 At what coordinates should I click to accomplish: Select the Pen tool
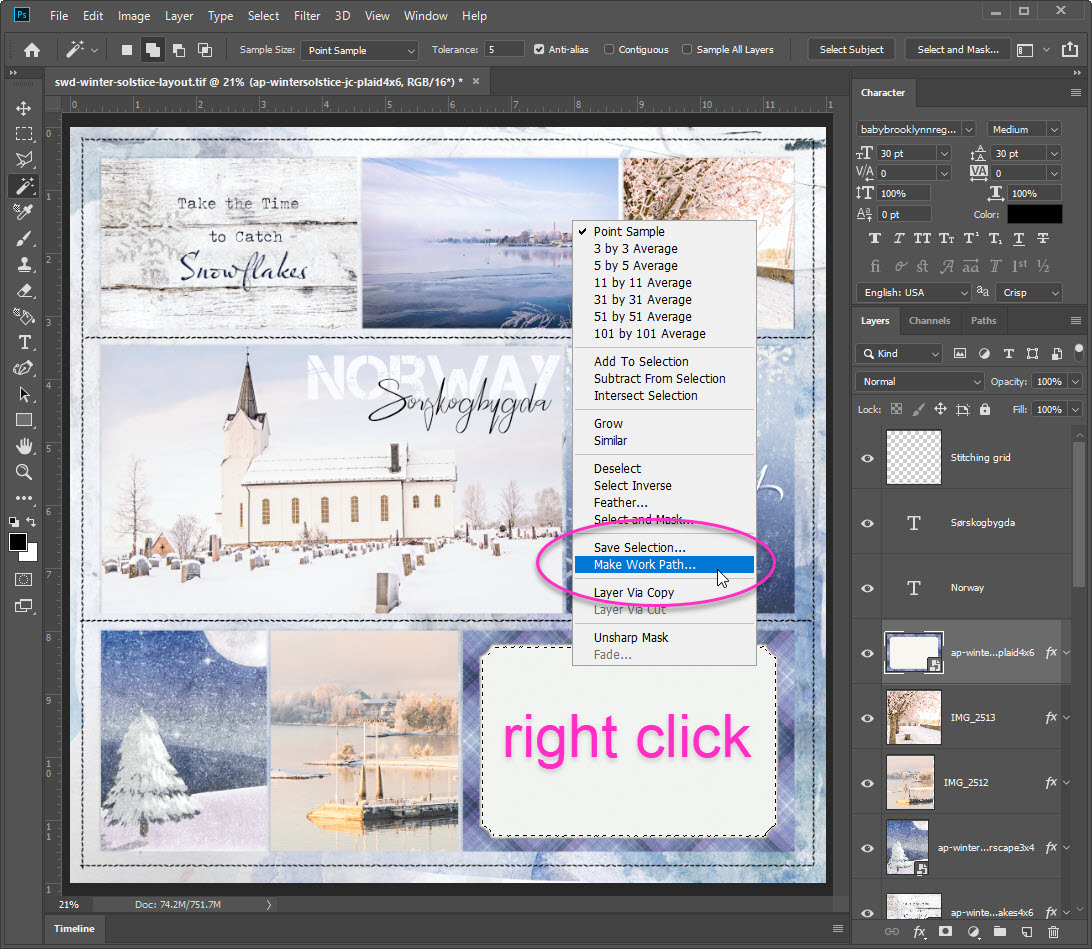click(24, 368)
